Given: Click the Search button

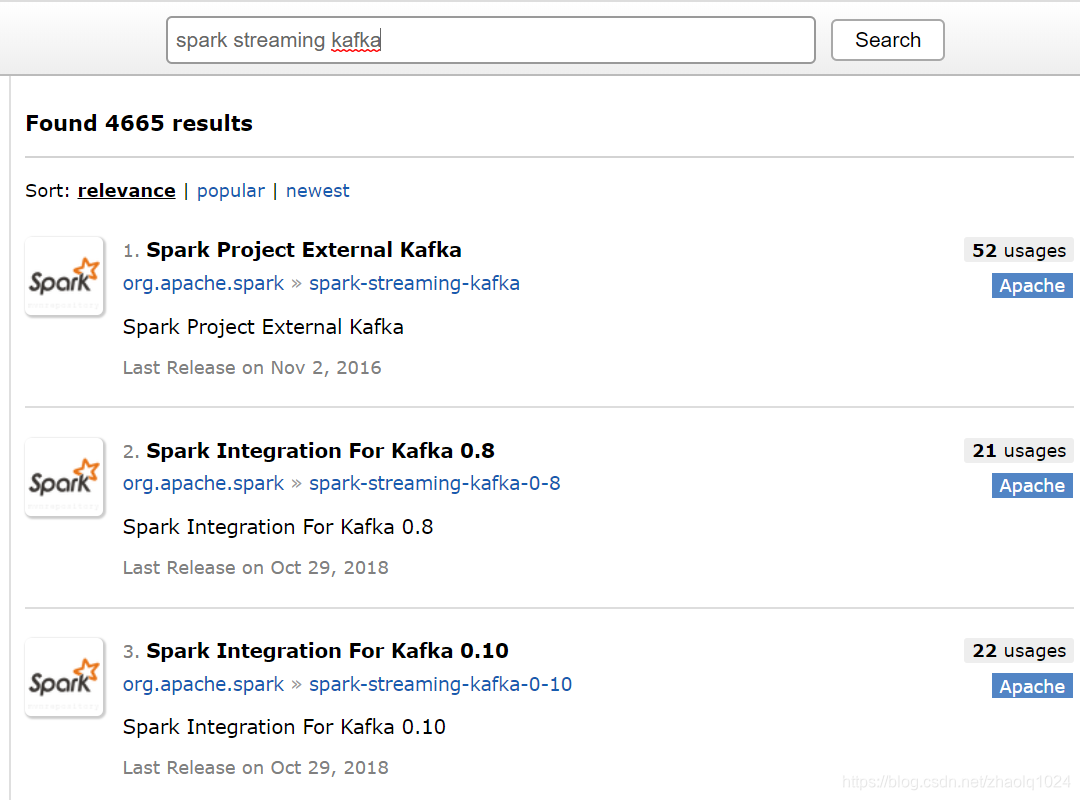Looking at the screenshot, I should (887, 40).
